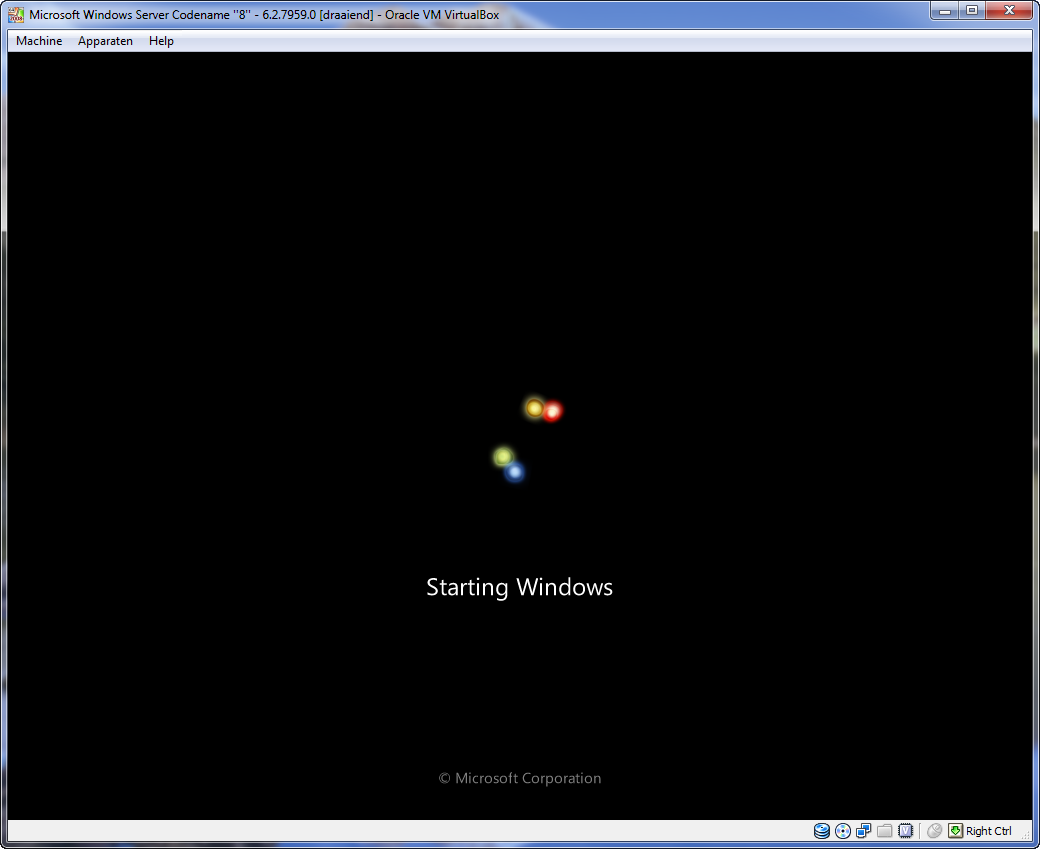The height and width of the screenshot is (849, 1040).
Task: Open the Apparaten menu
Action: pyautogui.click(x=105, y=41)
